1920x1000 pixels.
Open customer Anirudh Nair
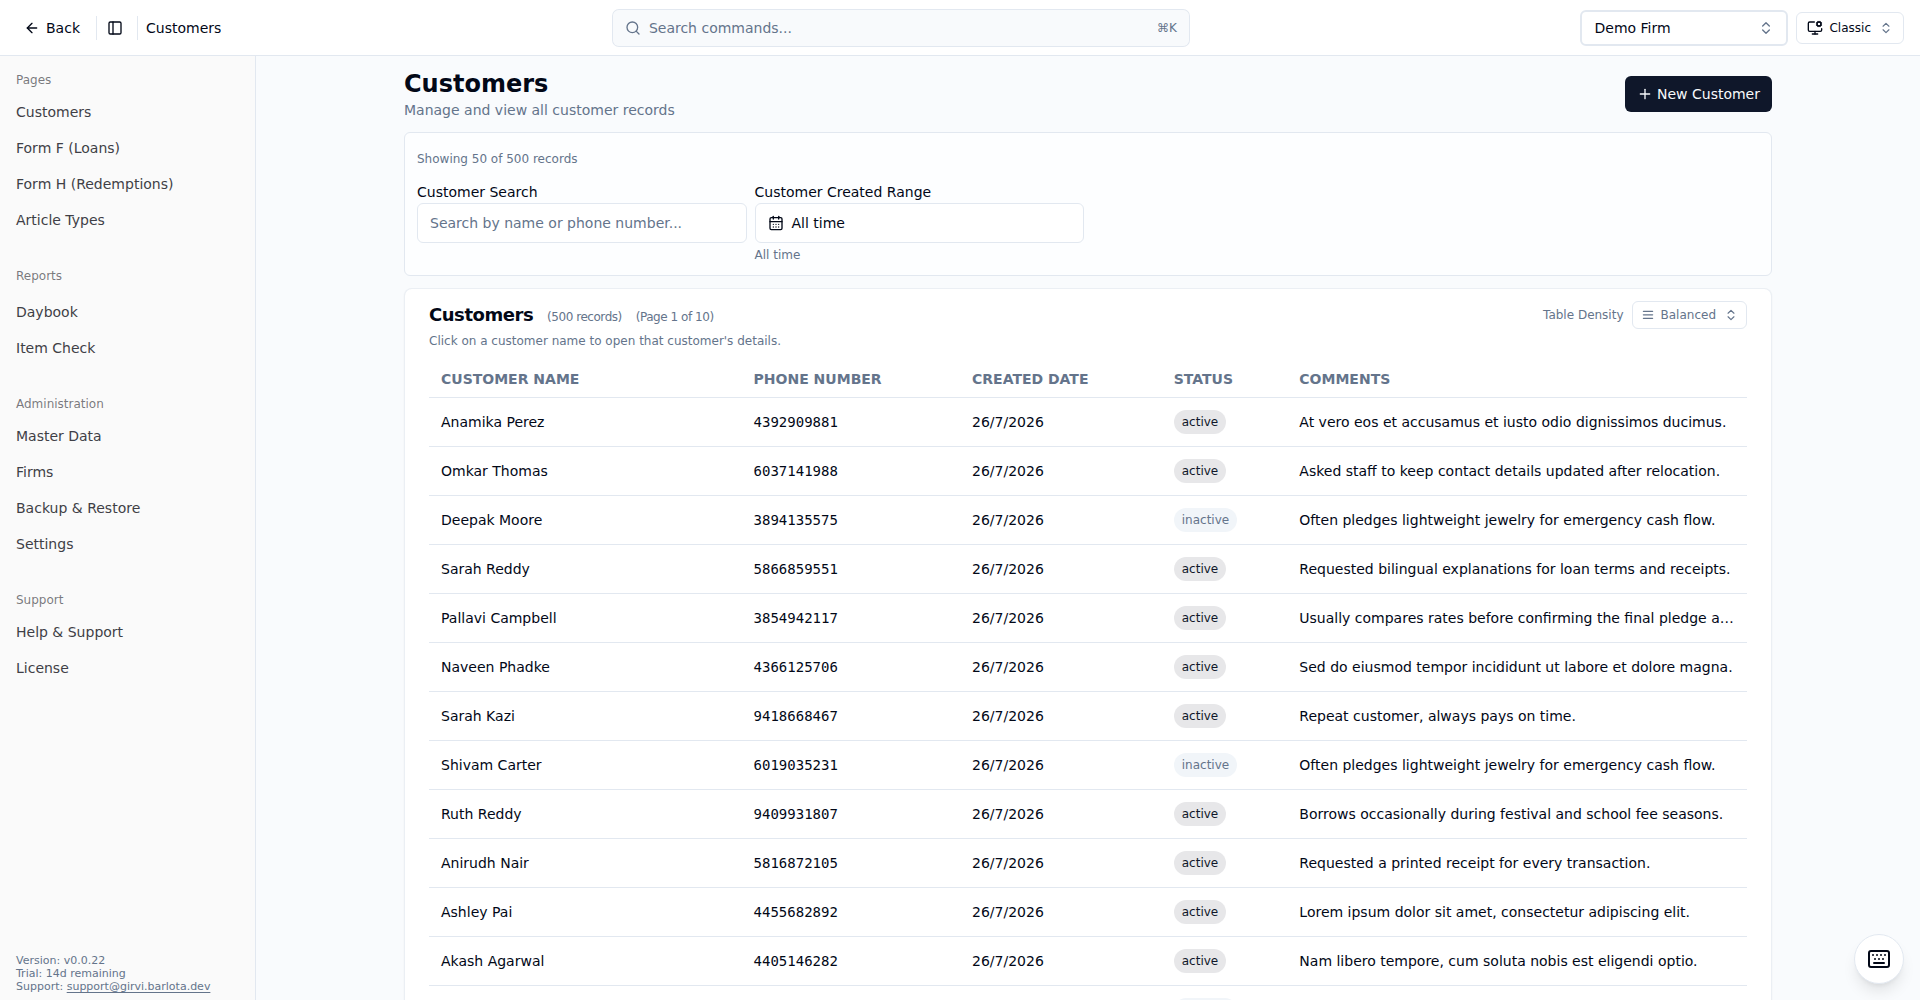click(x=484, y=863)
